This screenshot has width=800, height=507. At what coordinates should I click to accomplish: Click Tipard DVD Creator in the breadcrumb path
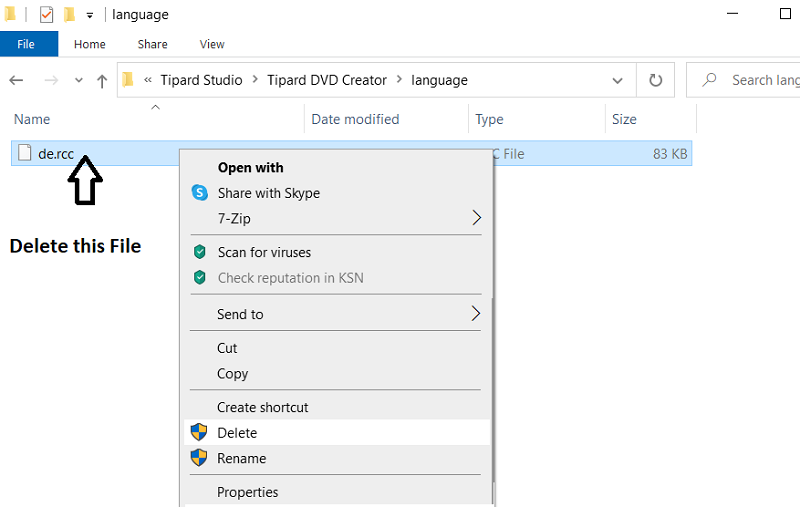pyautogui.click(x=326, y=80)
